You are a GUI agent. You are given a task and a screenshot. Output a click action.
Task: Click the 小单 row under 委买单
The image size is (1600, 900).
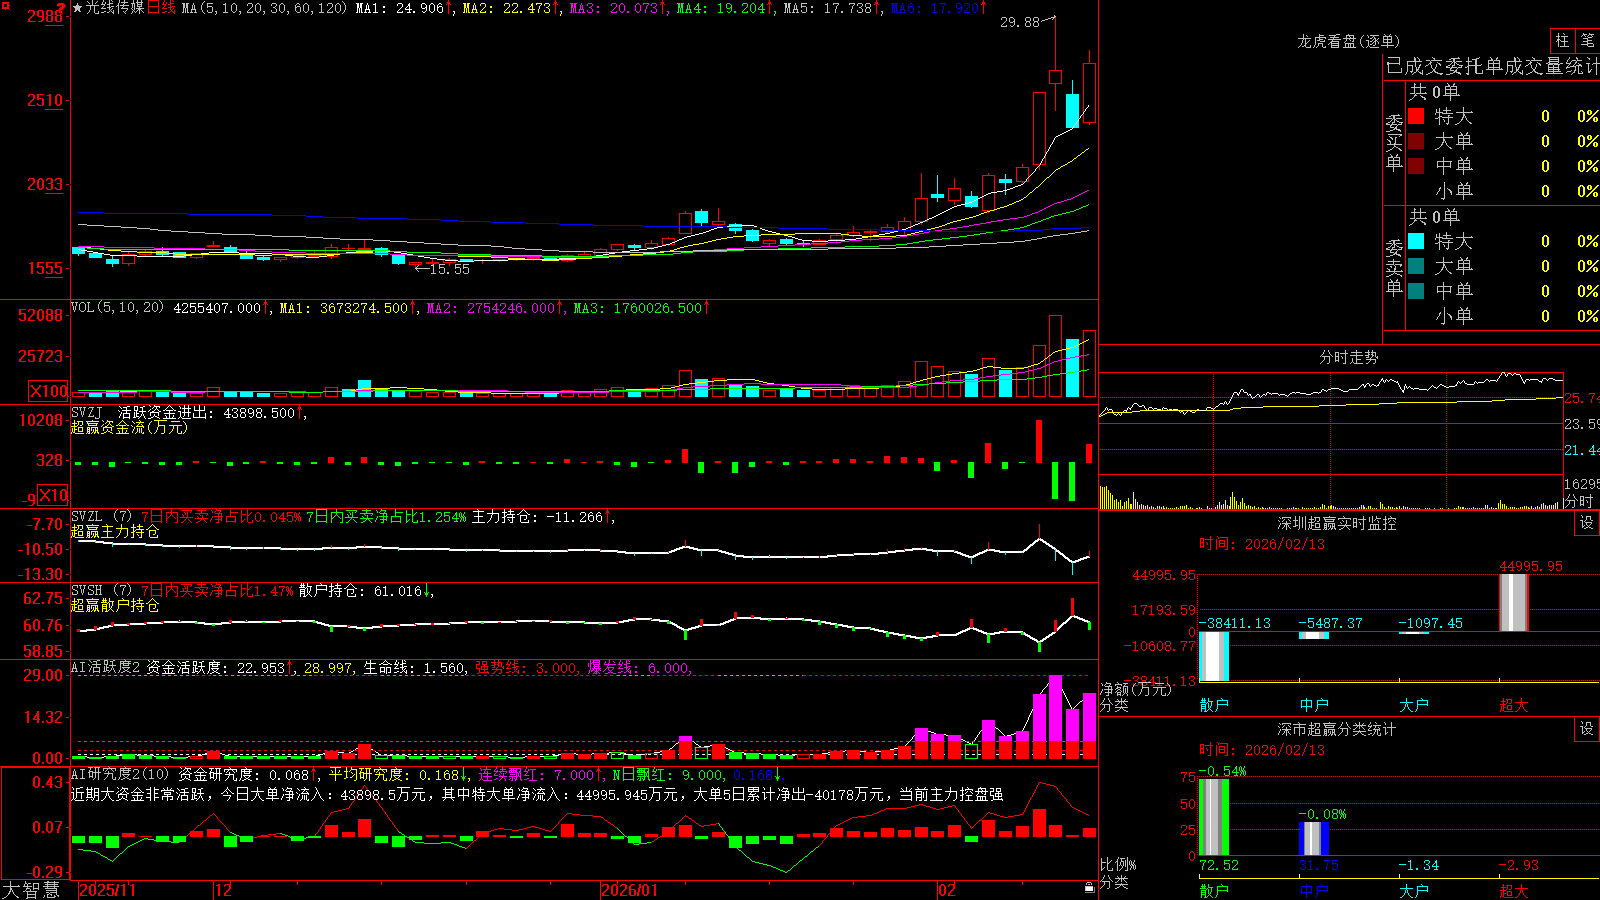pyautogui.click(x=1503, y=191)
